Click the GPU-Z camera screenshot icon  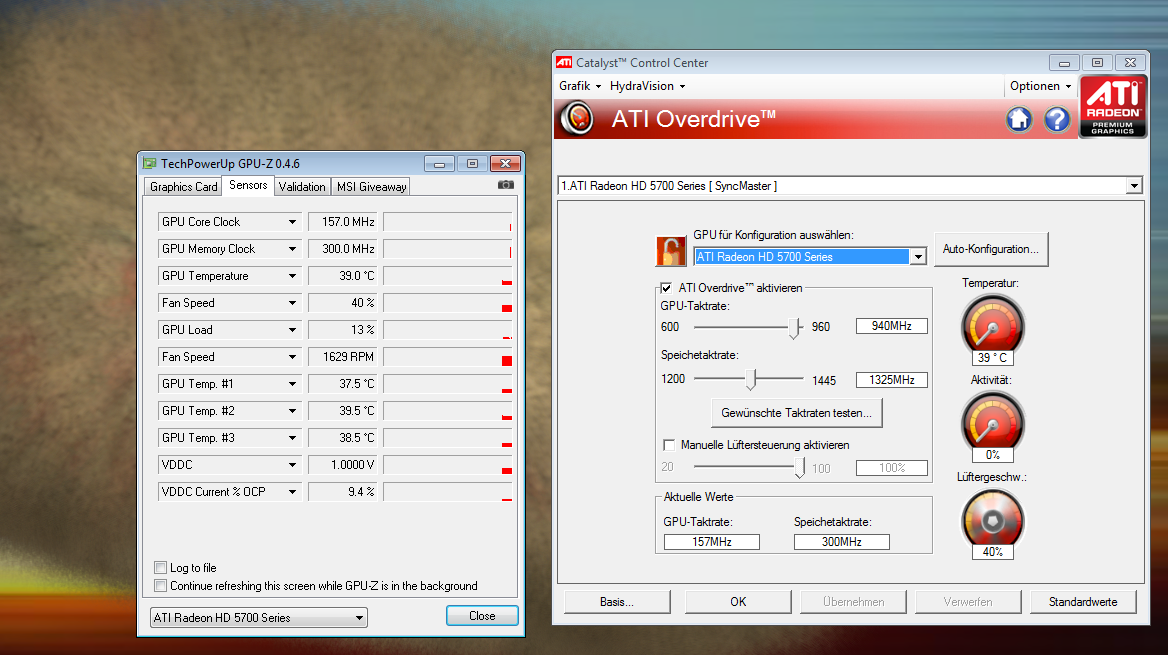click(506, 185)
